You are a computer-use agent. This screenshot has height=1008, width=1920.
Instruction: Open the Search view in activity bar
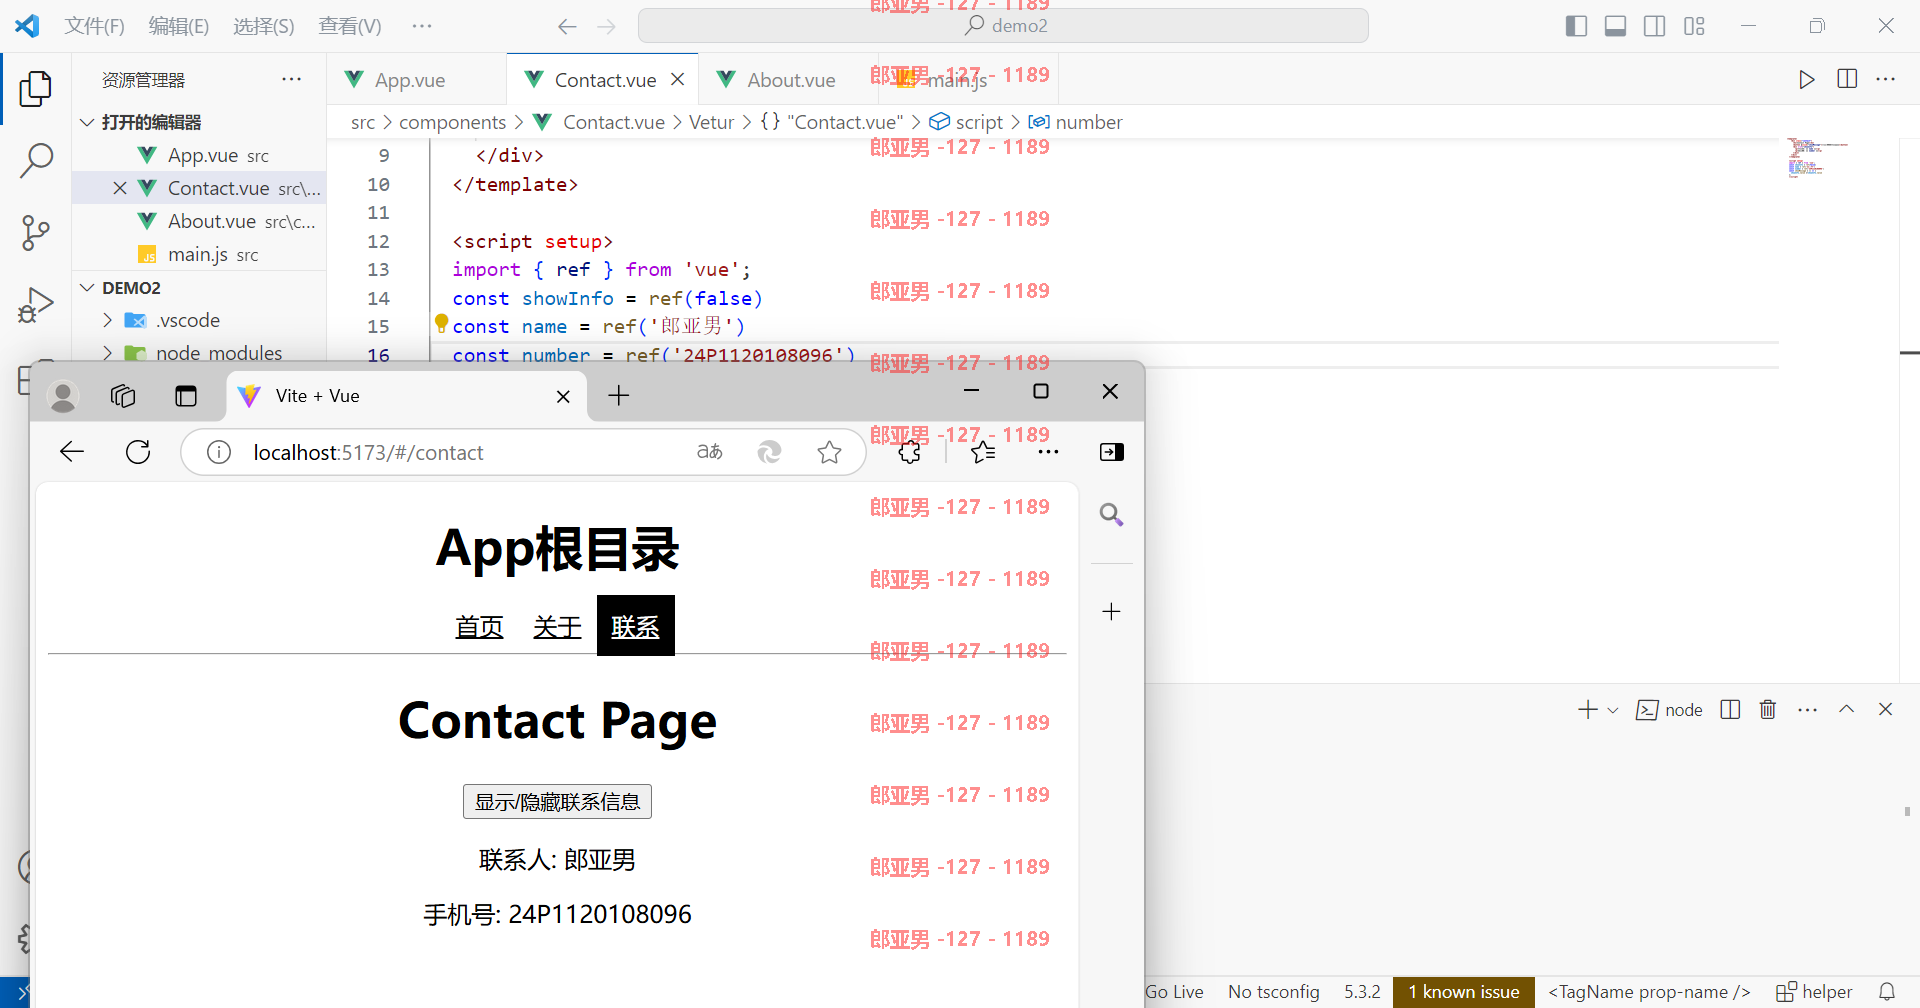click(x=36, y=160)
